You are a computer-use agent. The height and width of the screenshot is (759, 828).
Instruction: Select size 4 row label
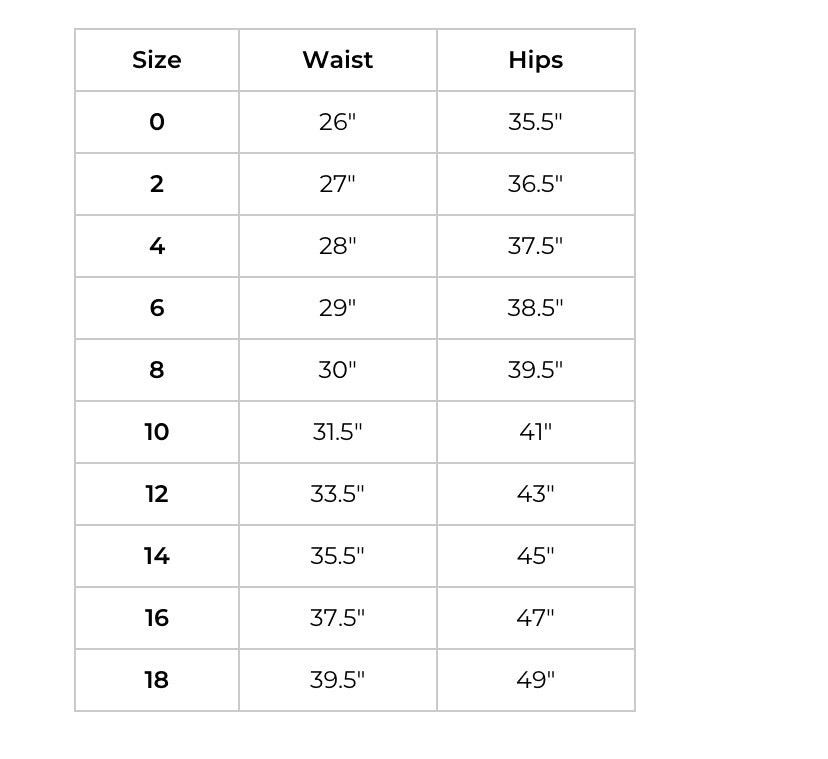coord(157,246)
